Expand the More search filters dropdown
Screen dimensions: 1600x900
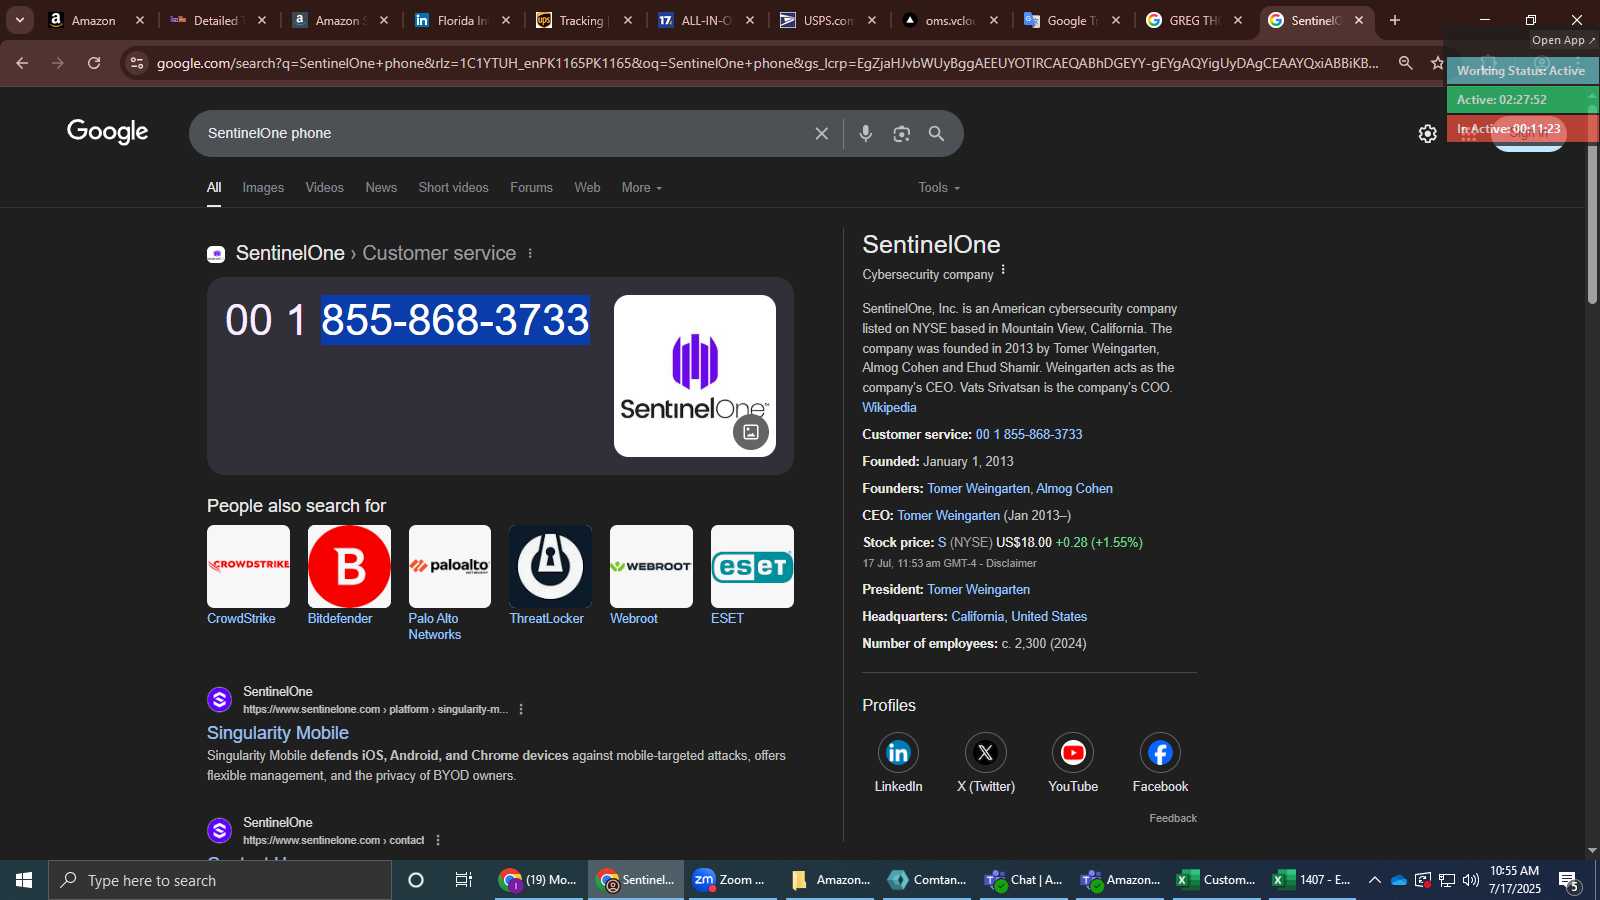pyautogui.click(x=641, y=187)
